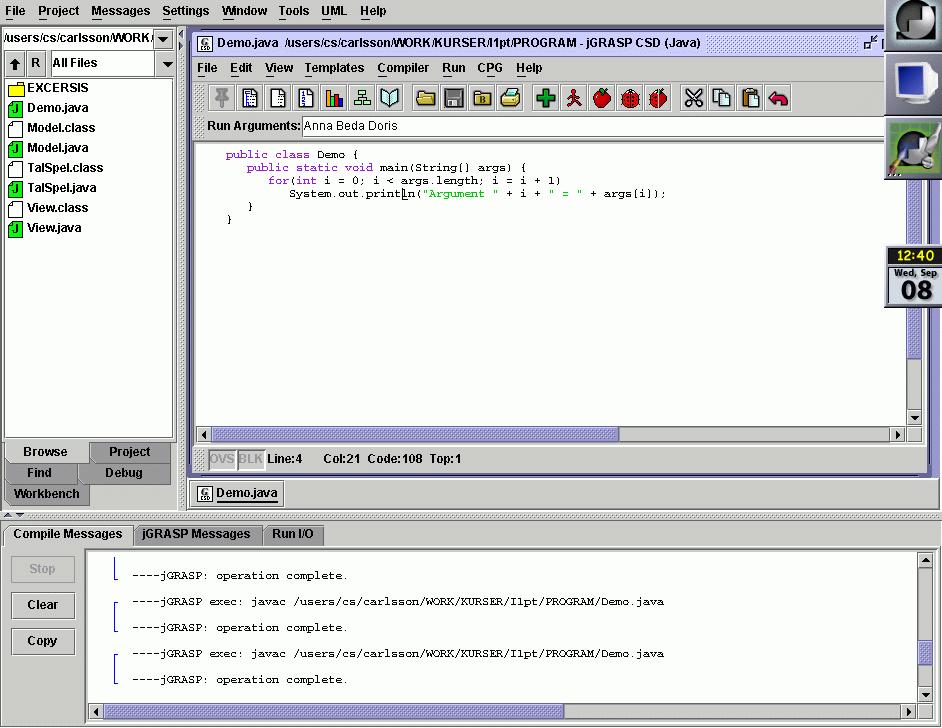Save Demo.java with the floppy disk icon
The image size is (942, 728).
pos(454,98)
